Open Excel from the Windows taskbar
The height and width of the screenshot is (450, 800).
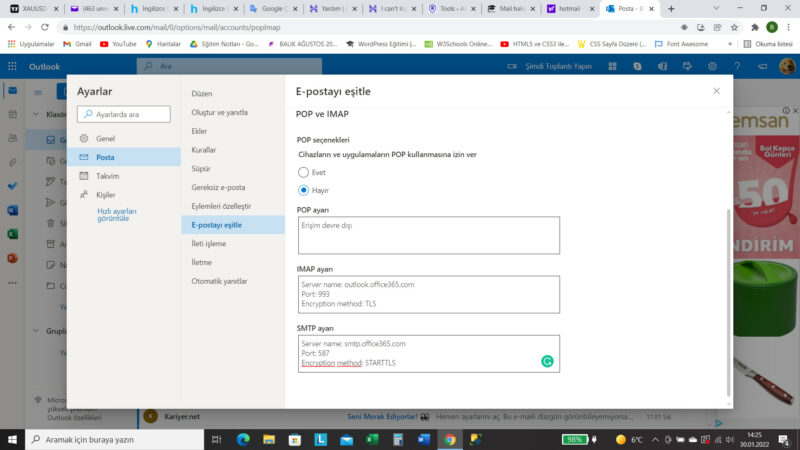(x=372, y=439)
